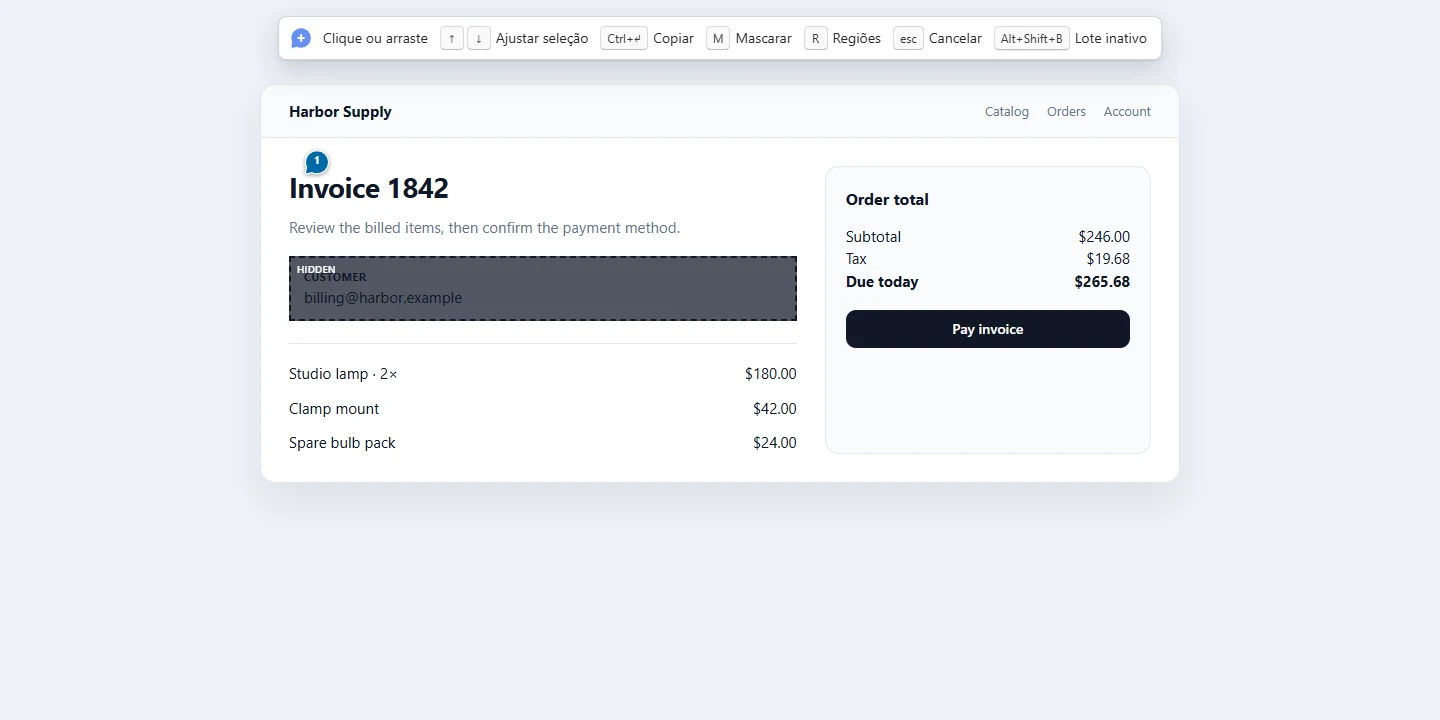Image resolution: width=1440 pixels, height=720 pixels.
Task: Click the M key Mascarar option
Action: click(749, 38)
